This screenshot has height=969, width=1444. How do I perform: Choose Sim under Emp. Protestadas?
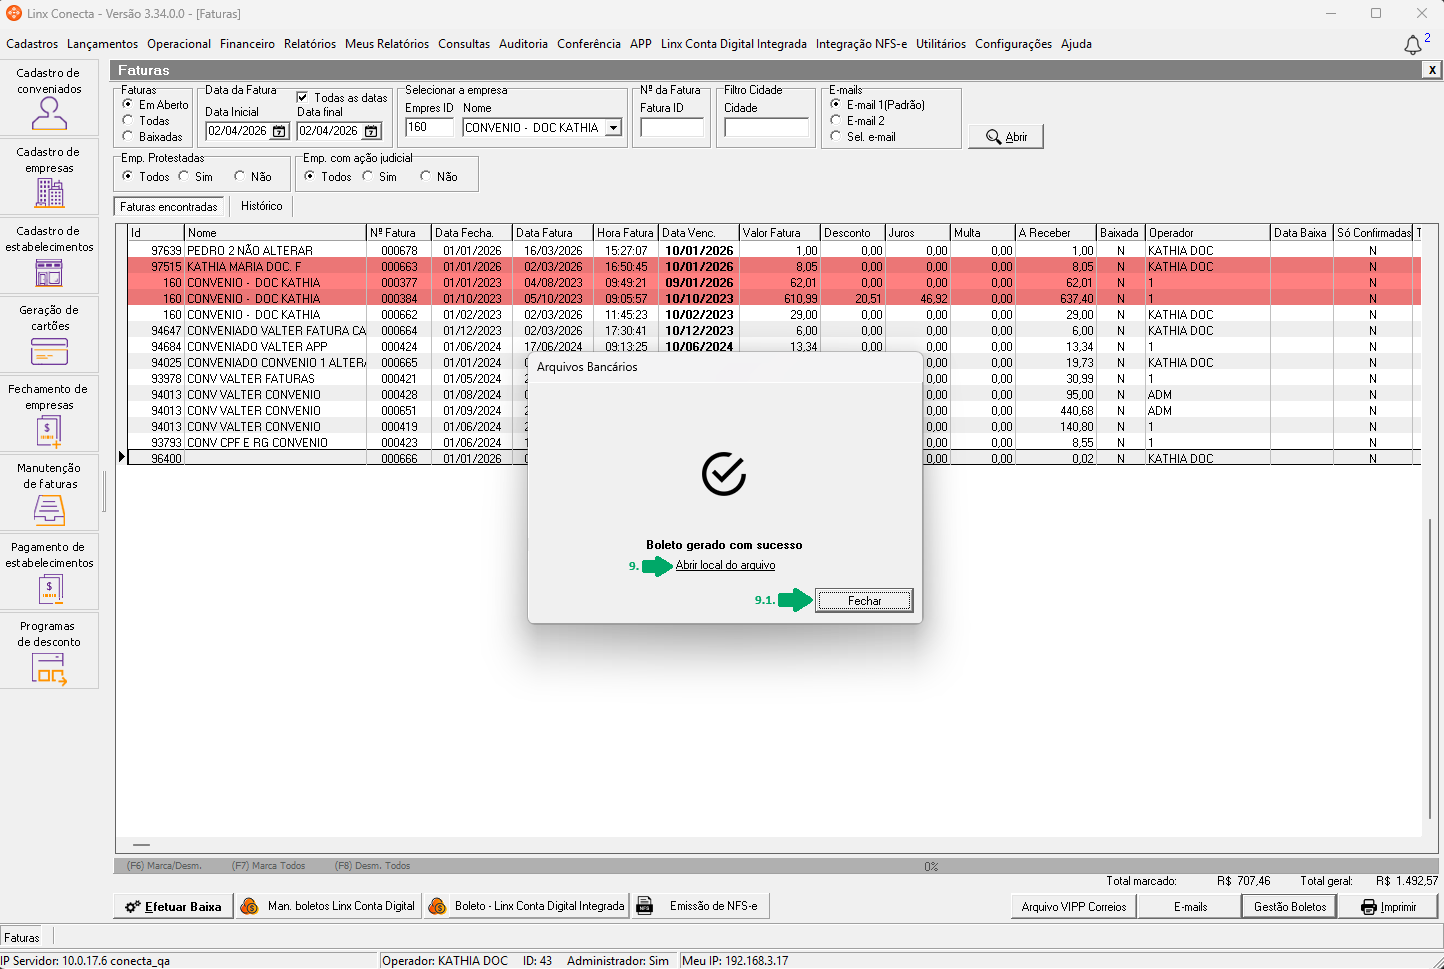tap(184, 176)
